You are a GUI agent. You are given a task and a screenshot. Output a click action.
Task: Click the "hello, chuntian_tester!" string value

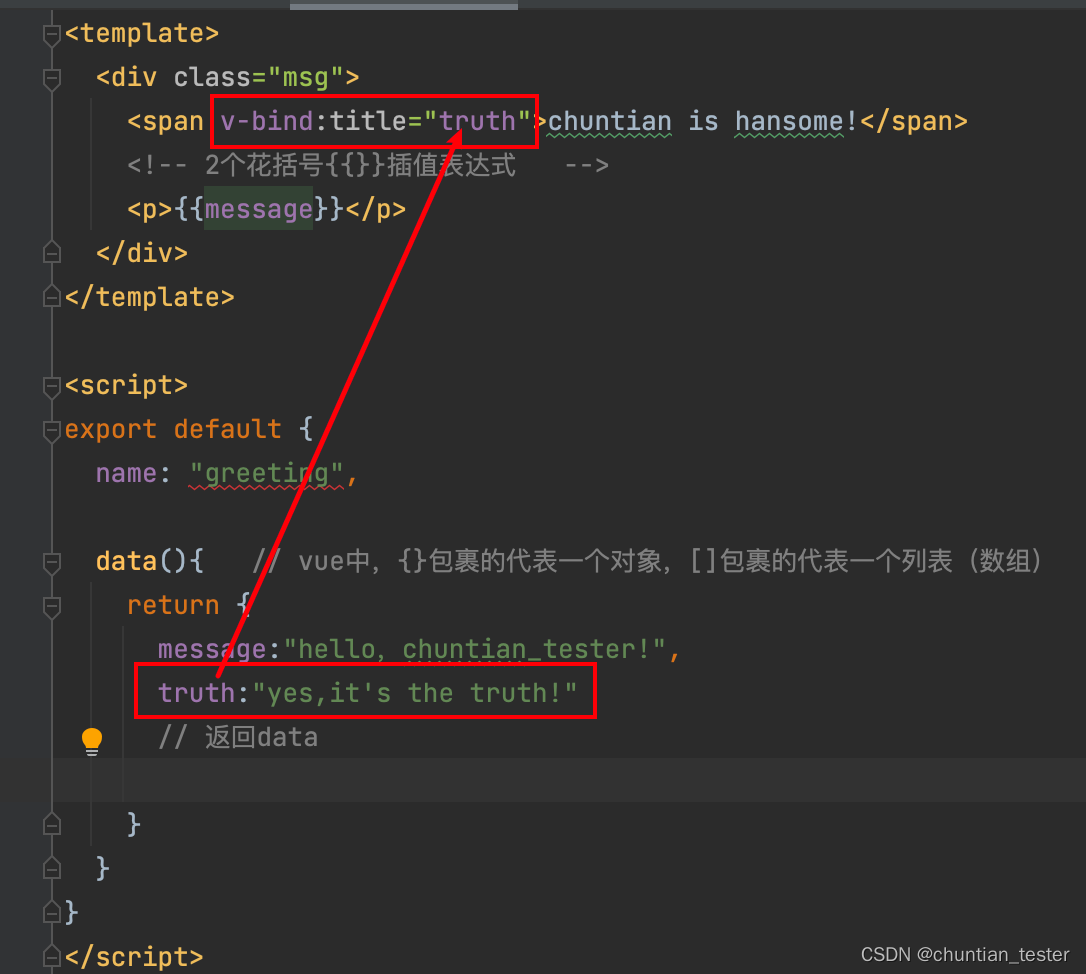pos(474,649)
